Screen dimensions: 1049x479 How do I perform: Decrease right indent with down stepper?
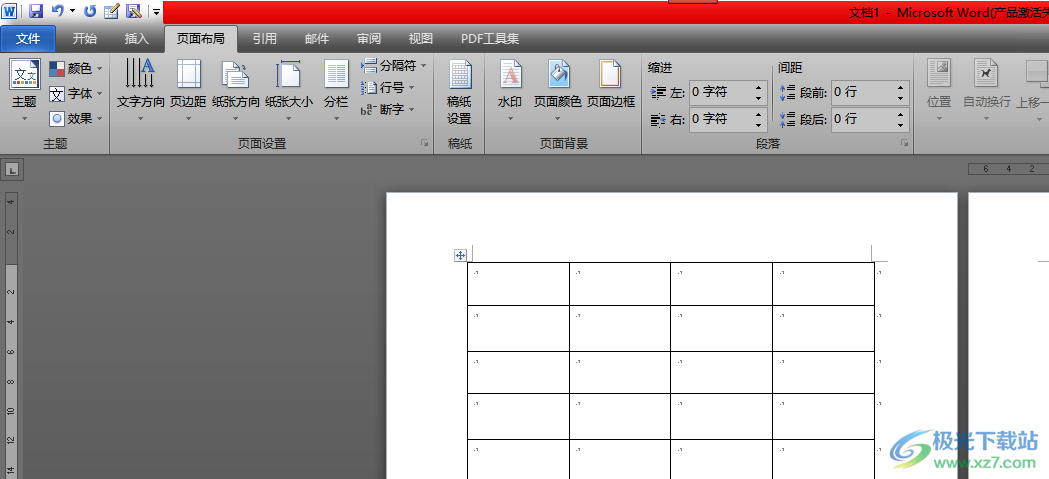[759, 125]
